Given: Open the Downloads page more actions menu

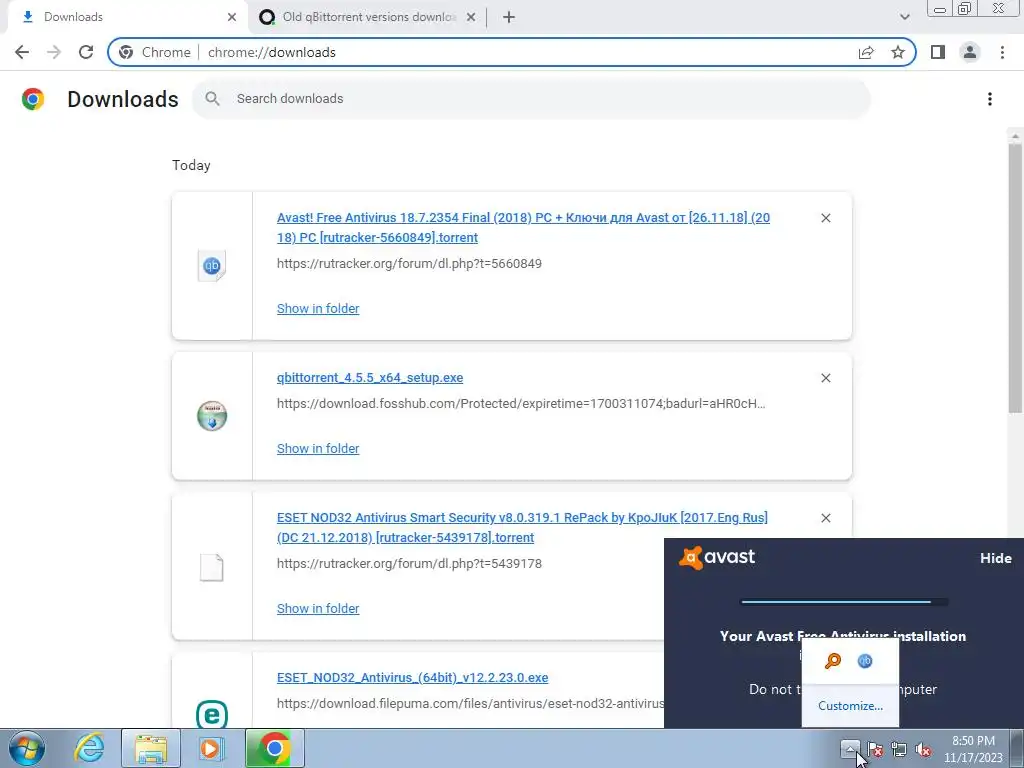Looking at the screenshot, I should tap(990, 99).
